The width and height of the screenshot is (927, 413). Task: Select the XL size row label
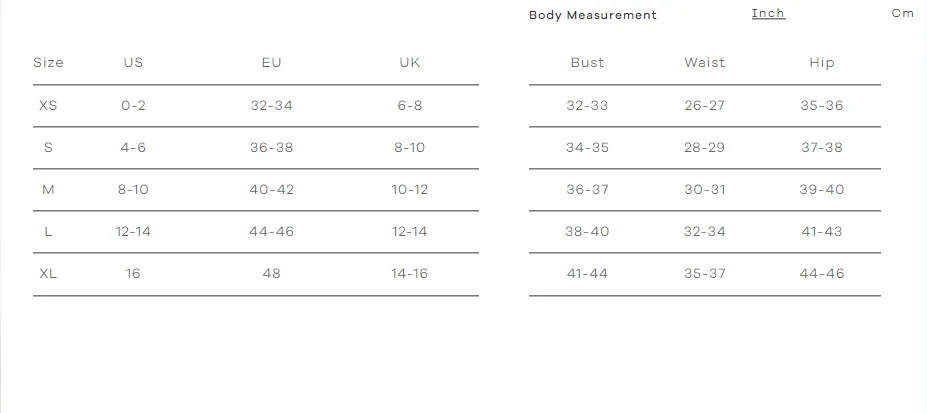coord(48,273)
